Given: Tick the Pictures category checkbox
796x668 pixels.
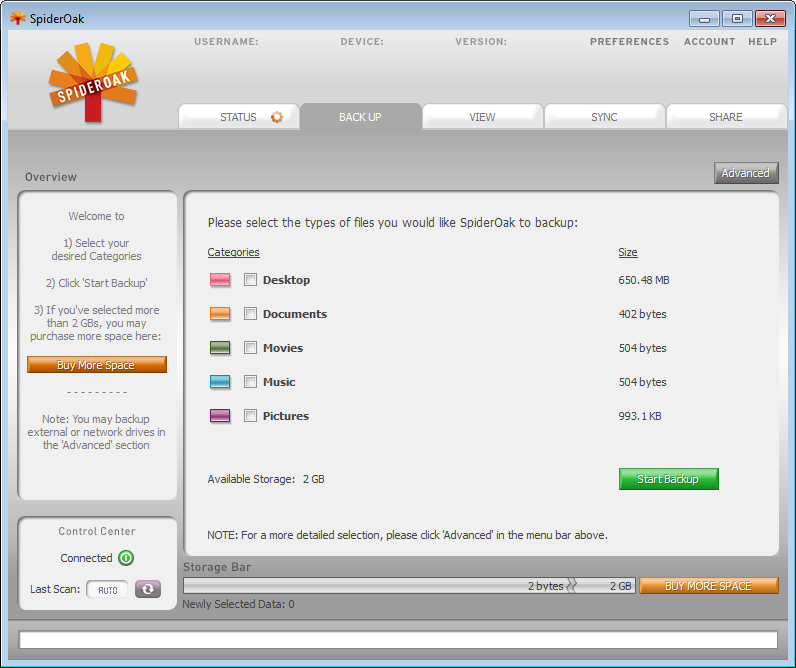Looking at the screenshot, I should (x=251, y=417).
